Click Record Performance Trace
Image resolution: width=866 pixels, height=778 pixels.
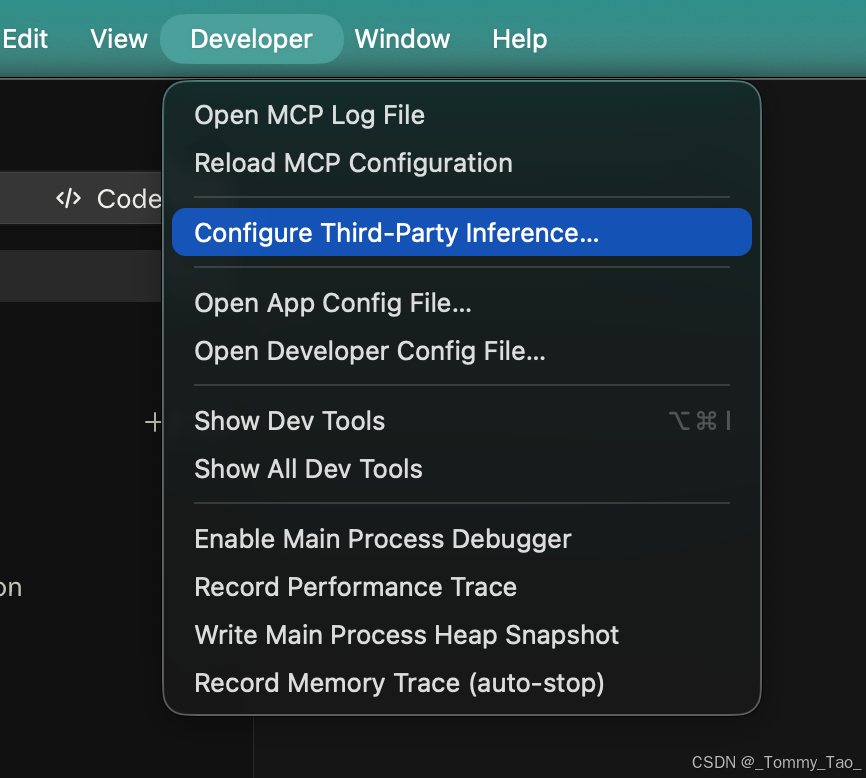(x=462, y=587)
